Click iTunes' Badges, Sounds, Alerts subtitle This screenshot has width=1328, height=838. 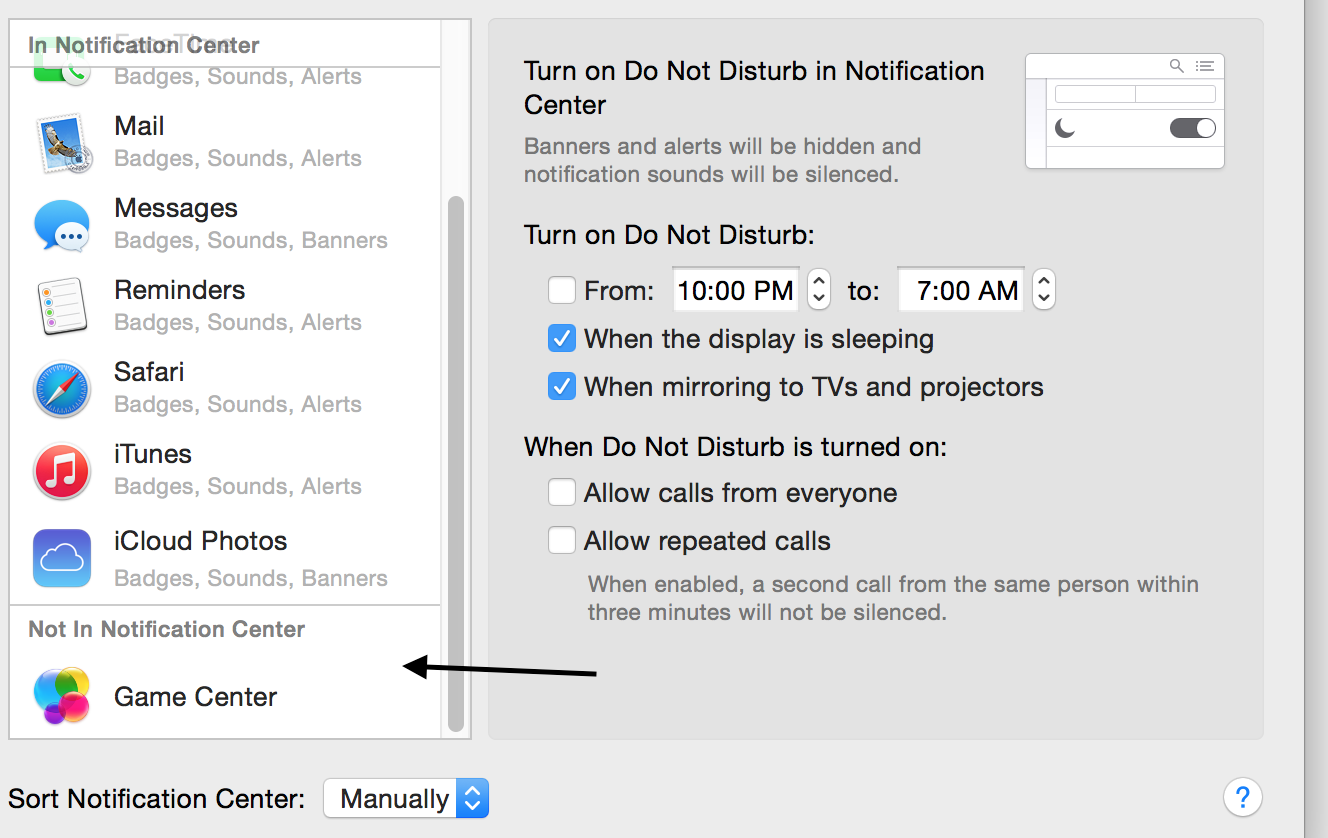pyautogui.click(x=238, y=486)
